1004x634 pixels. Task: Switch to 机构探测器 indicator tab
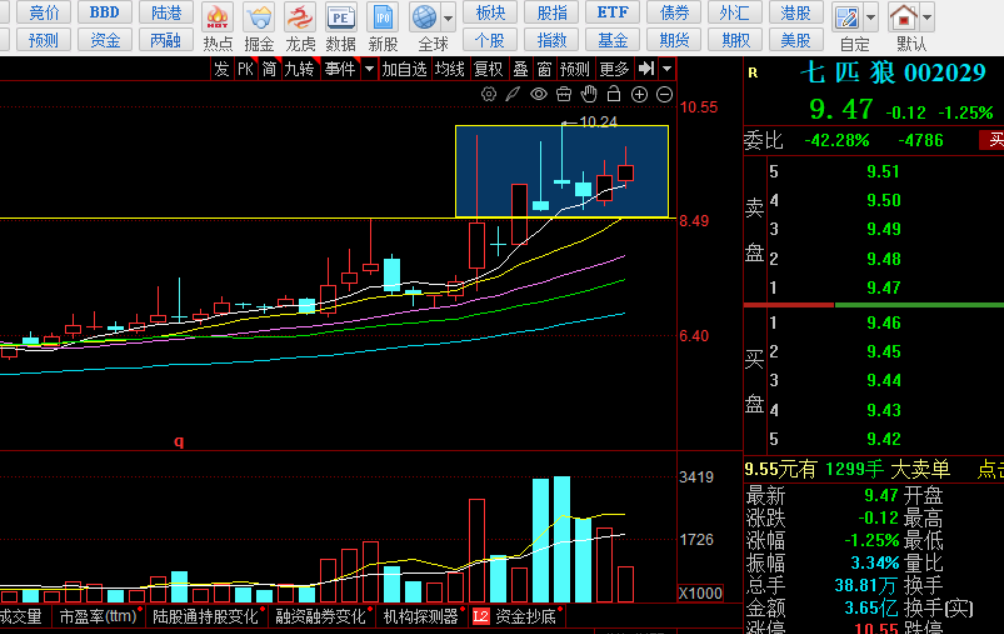click(x=421, y=617)
